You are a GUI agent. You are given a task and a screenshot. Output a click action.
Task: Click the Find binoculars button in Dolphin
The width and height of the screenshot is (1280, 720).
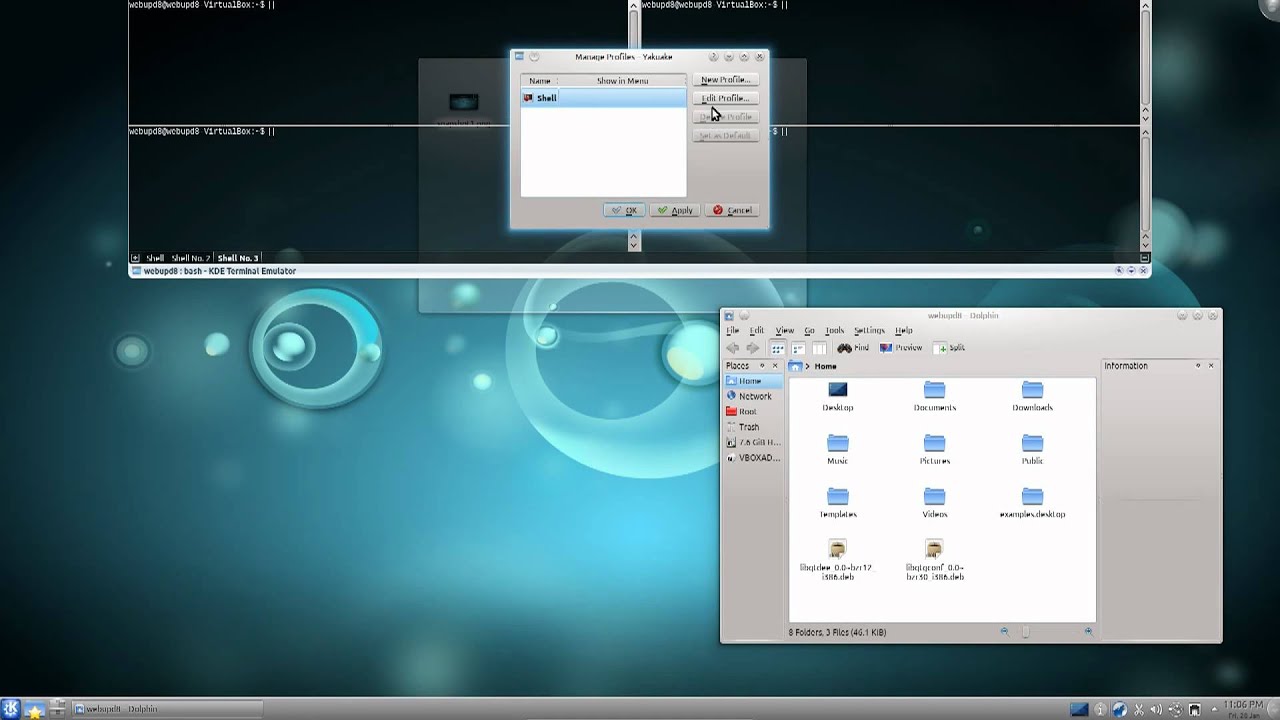pos(853,348)
